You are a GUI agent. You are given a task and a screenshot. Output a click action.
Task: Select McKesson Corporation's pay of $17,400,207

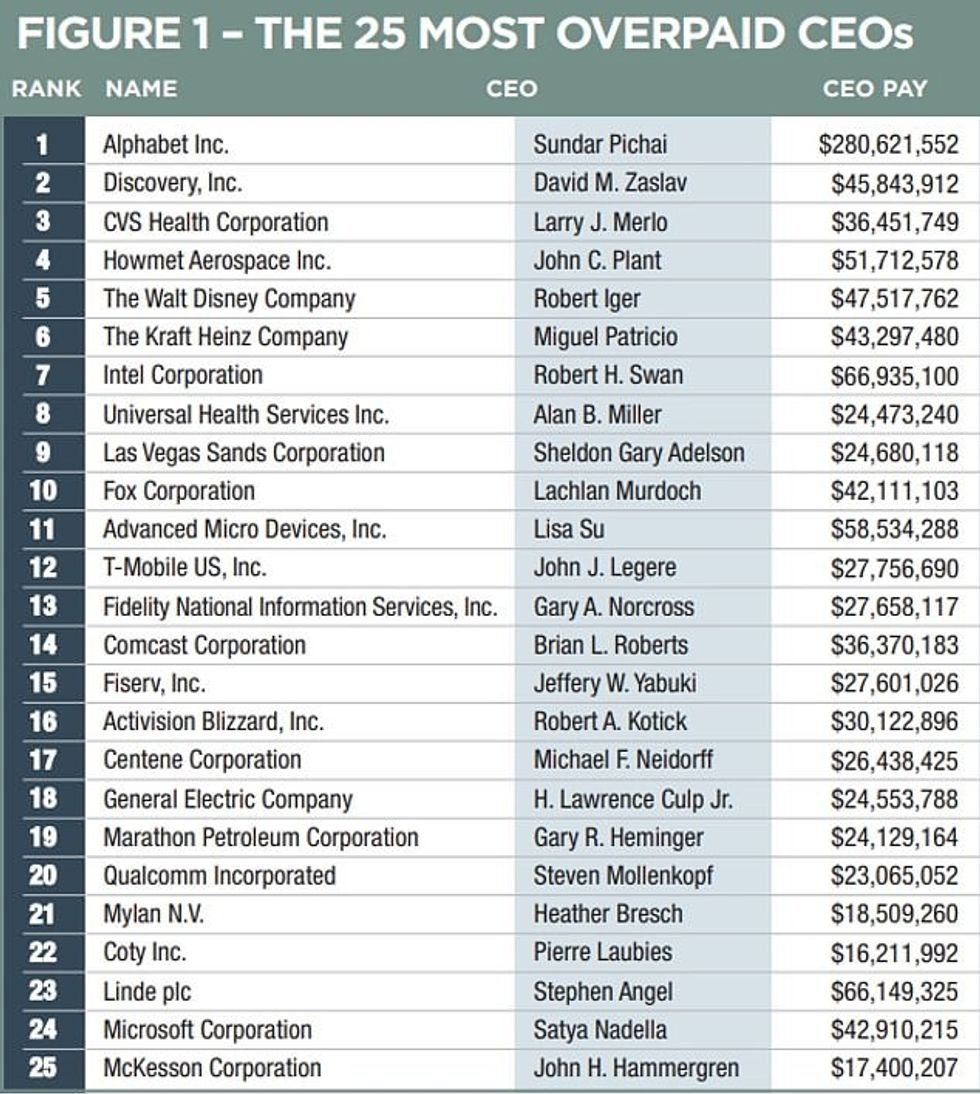(x=895, y=1068)
